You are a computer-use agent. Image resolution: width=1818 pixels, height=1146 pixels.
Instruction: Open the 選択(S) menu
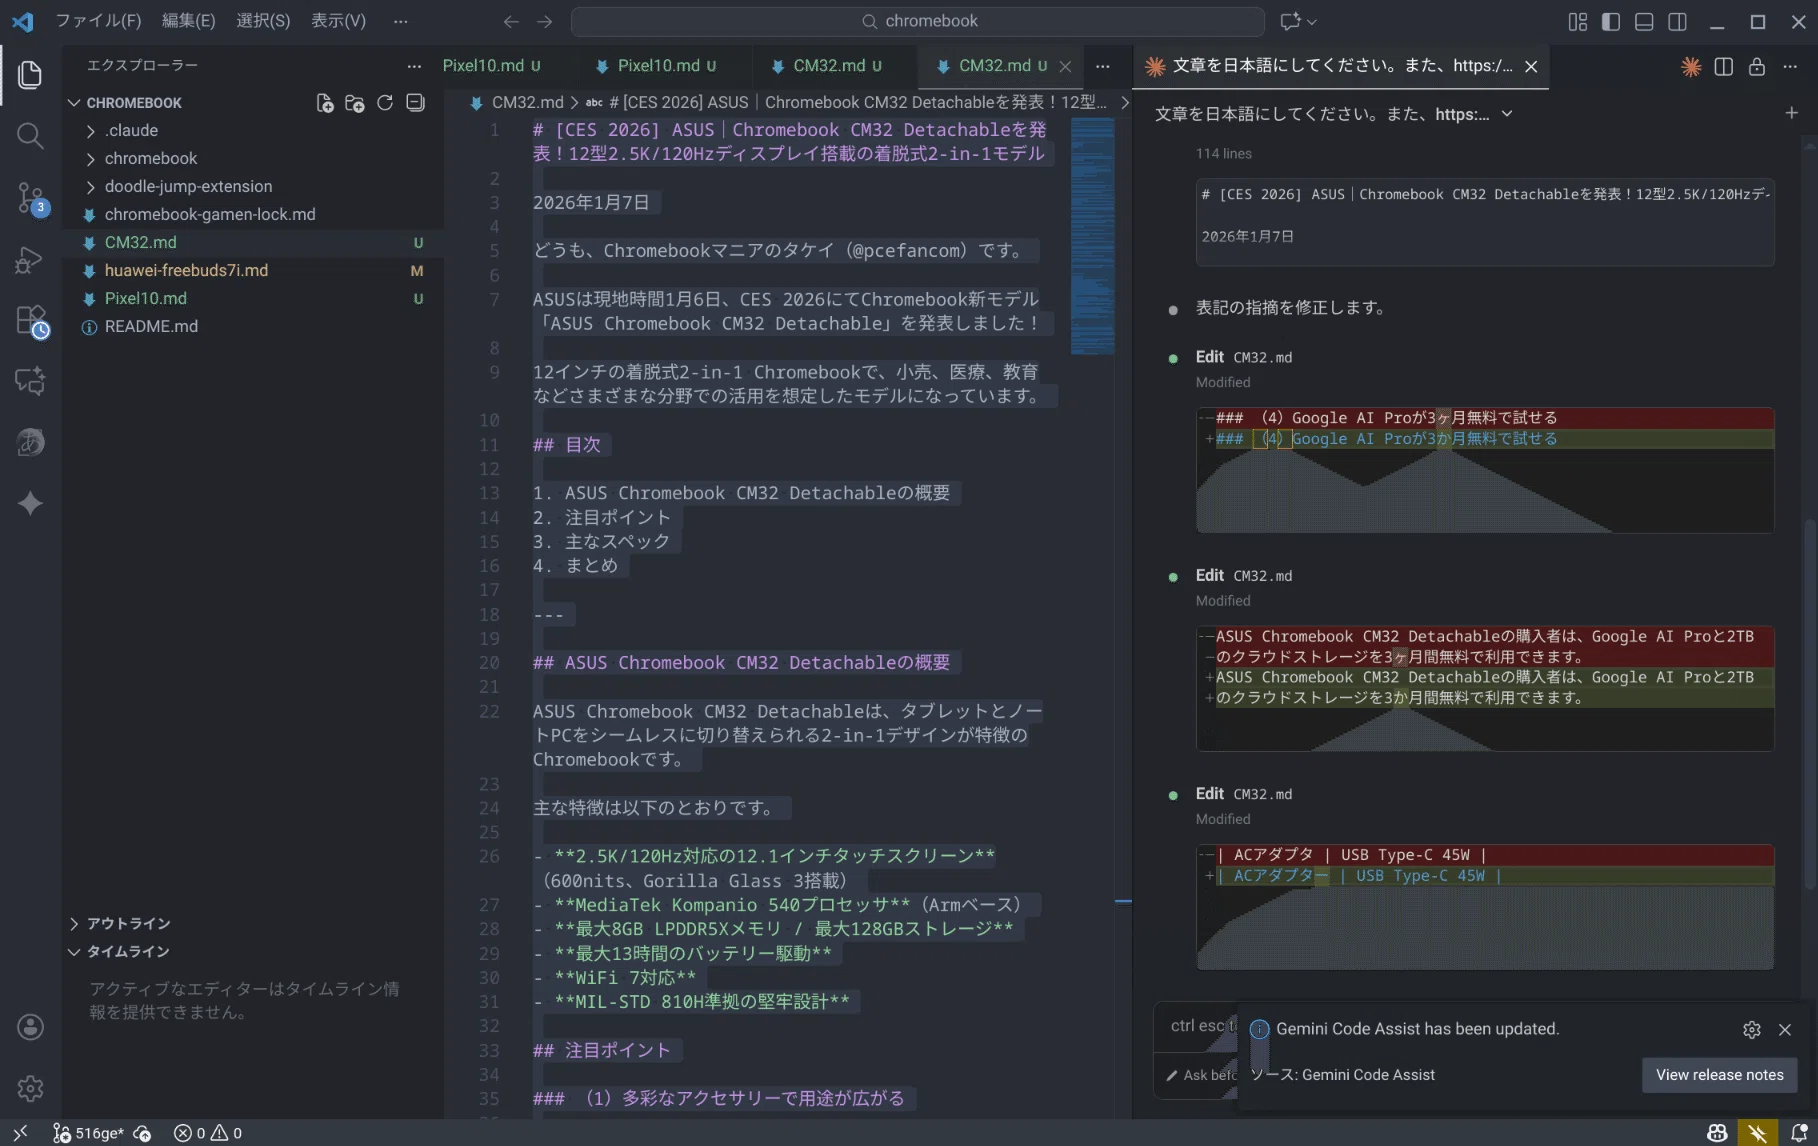point(263,21)
